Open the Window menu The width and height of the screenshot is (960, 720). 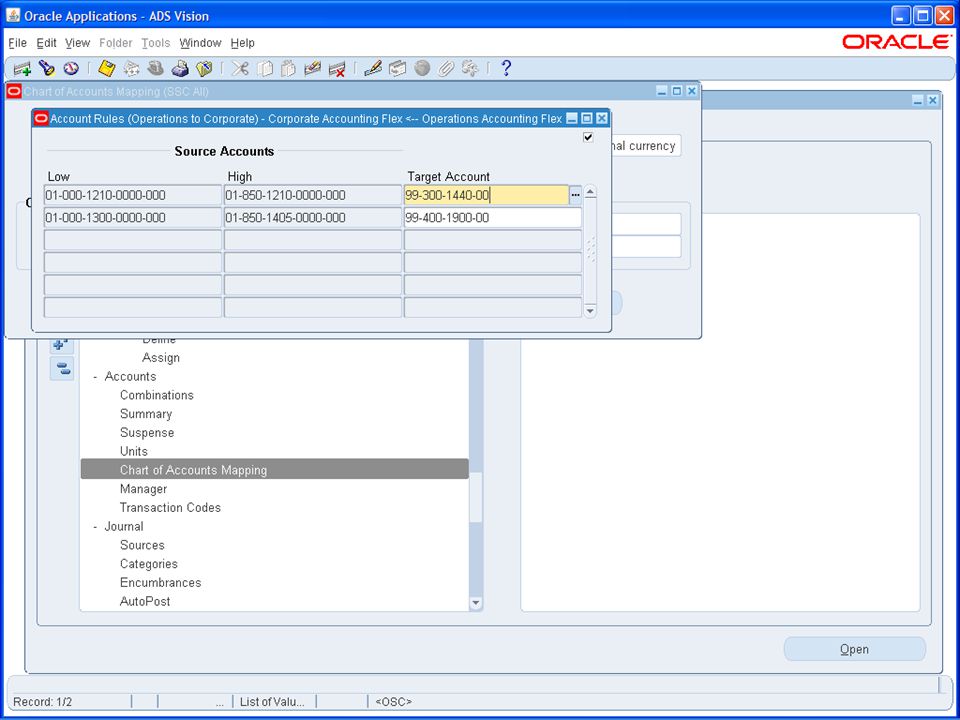[x=200, y=43]
